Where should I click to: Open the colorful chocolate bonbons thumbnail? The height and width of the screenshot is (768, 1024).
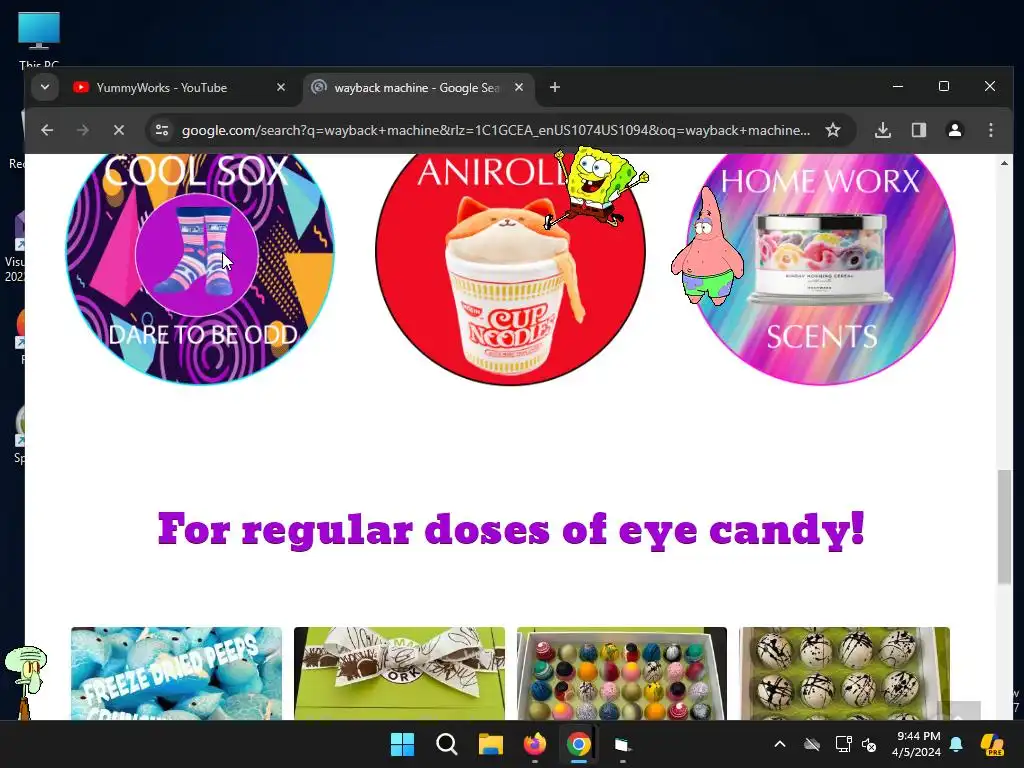621,673
